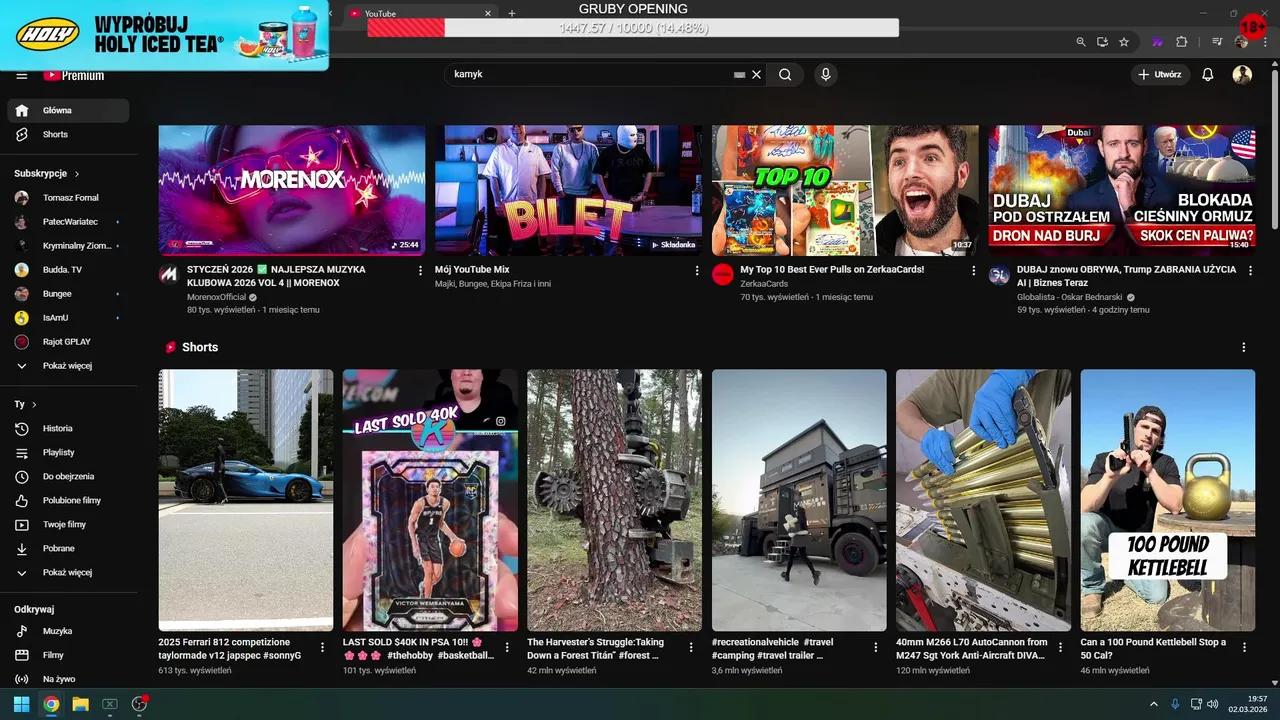
Task: Open Shorts from the sidebar
Action: pyautogui.click(x=68, y=134)
